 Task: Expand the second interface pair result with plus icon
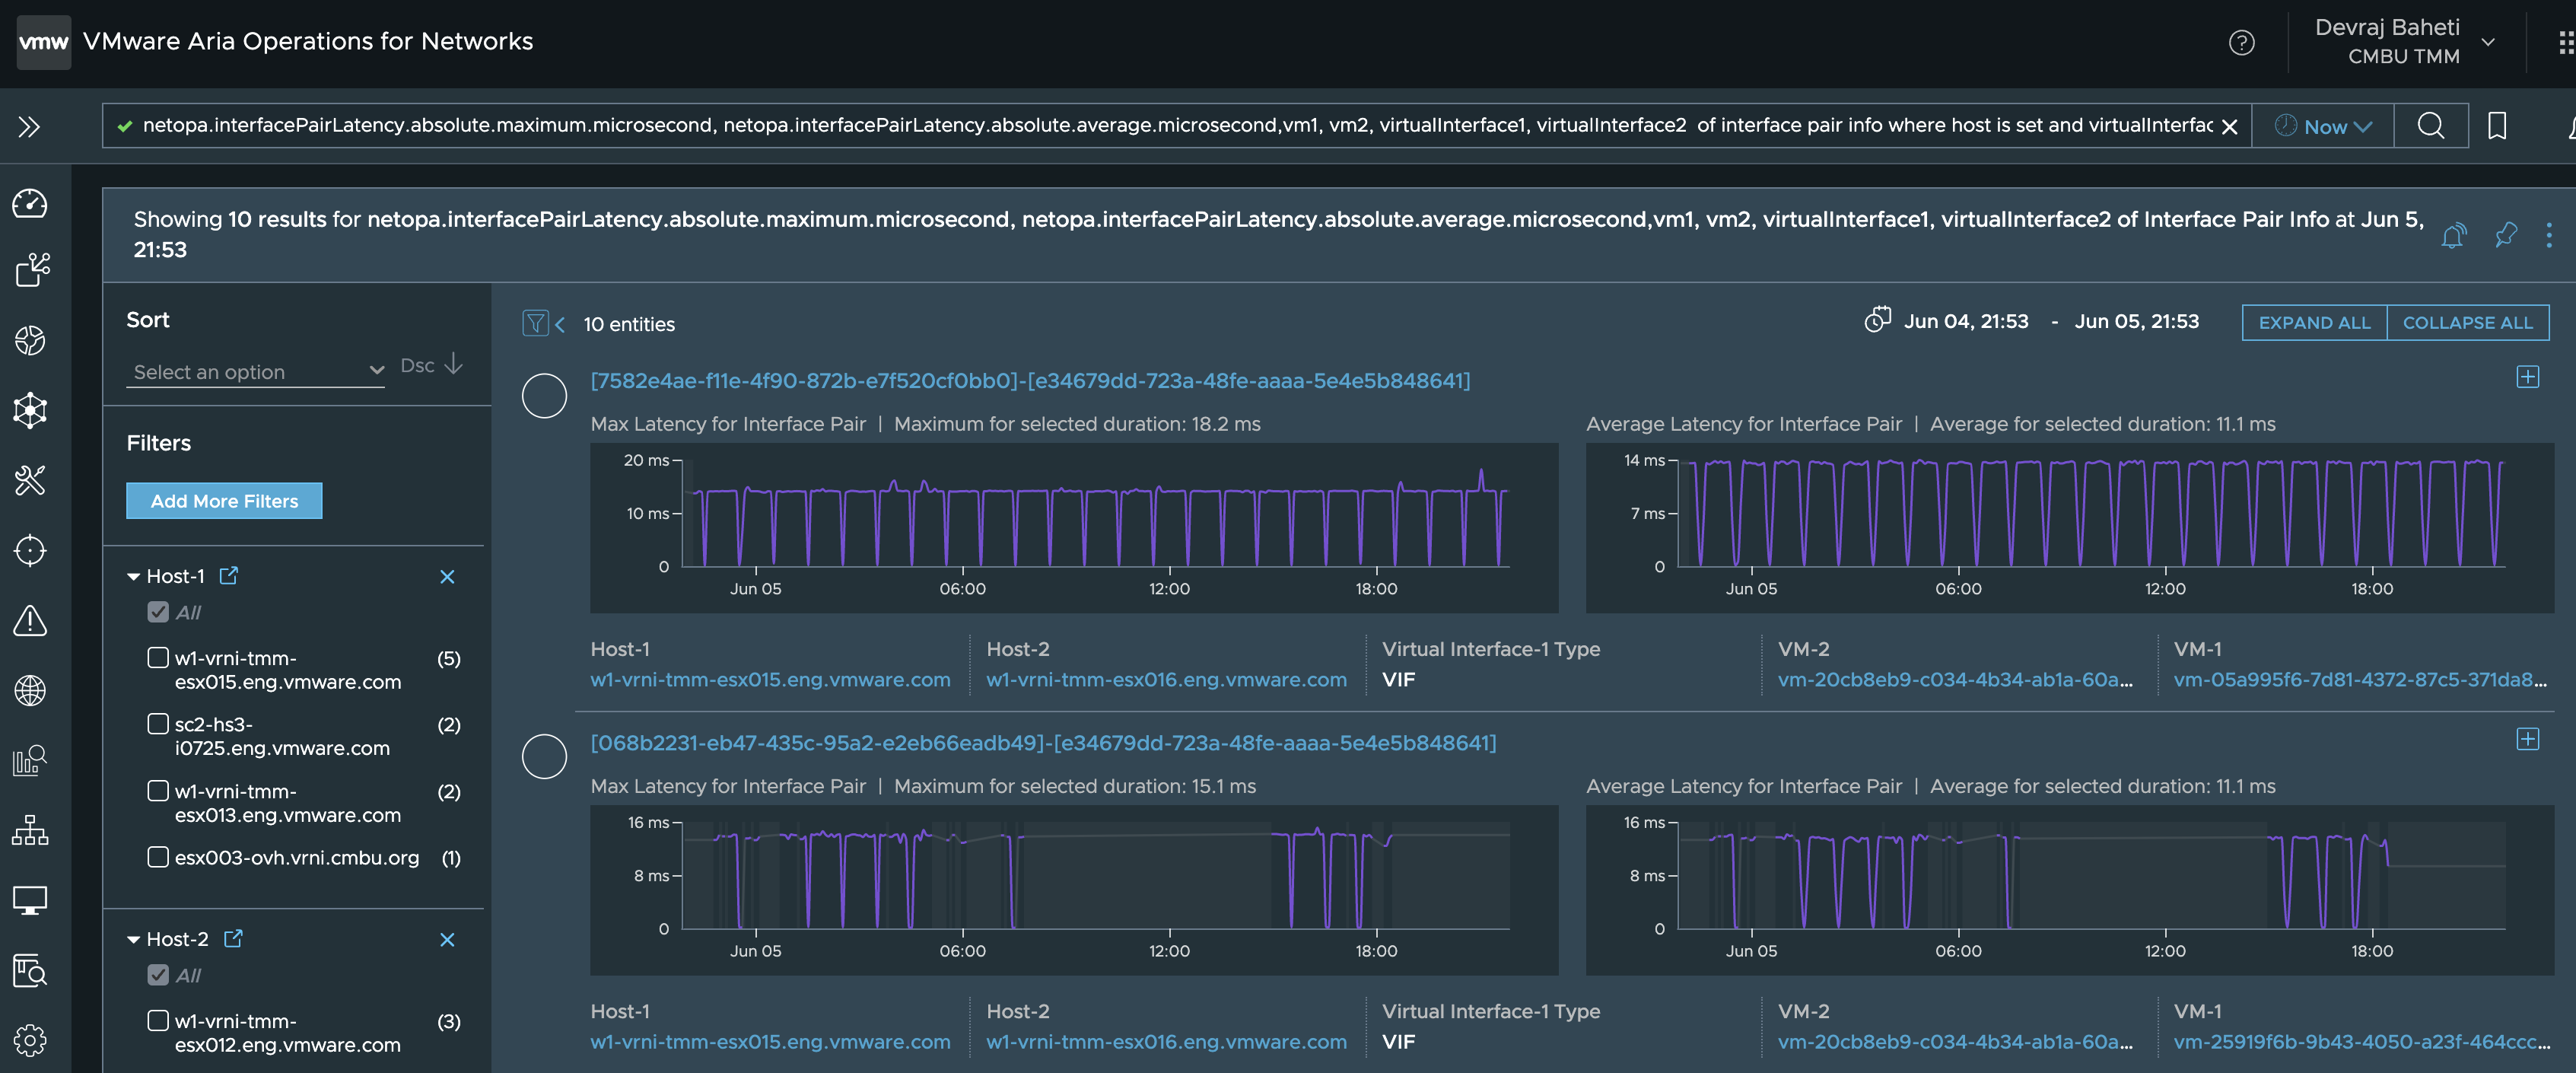click(2527, 739)
